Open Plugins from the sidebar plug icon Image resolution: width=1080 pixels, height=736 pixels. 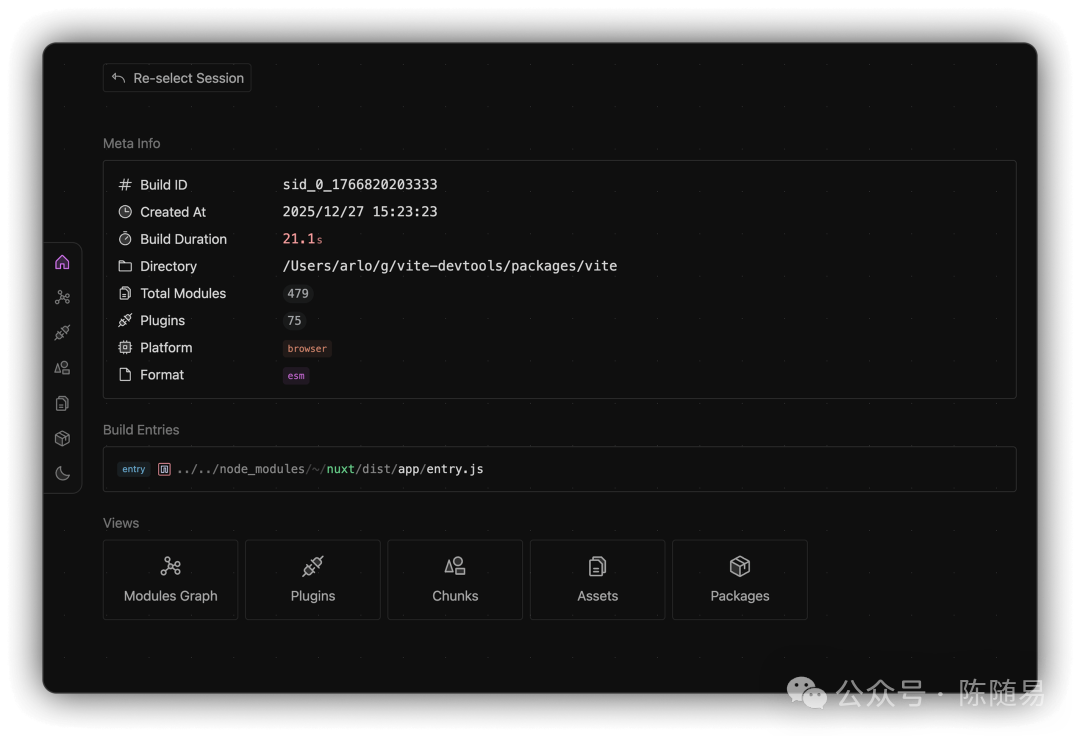[62, 333]
